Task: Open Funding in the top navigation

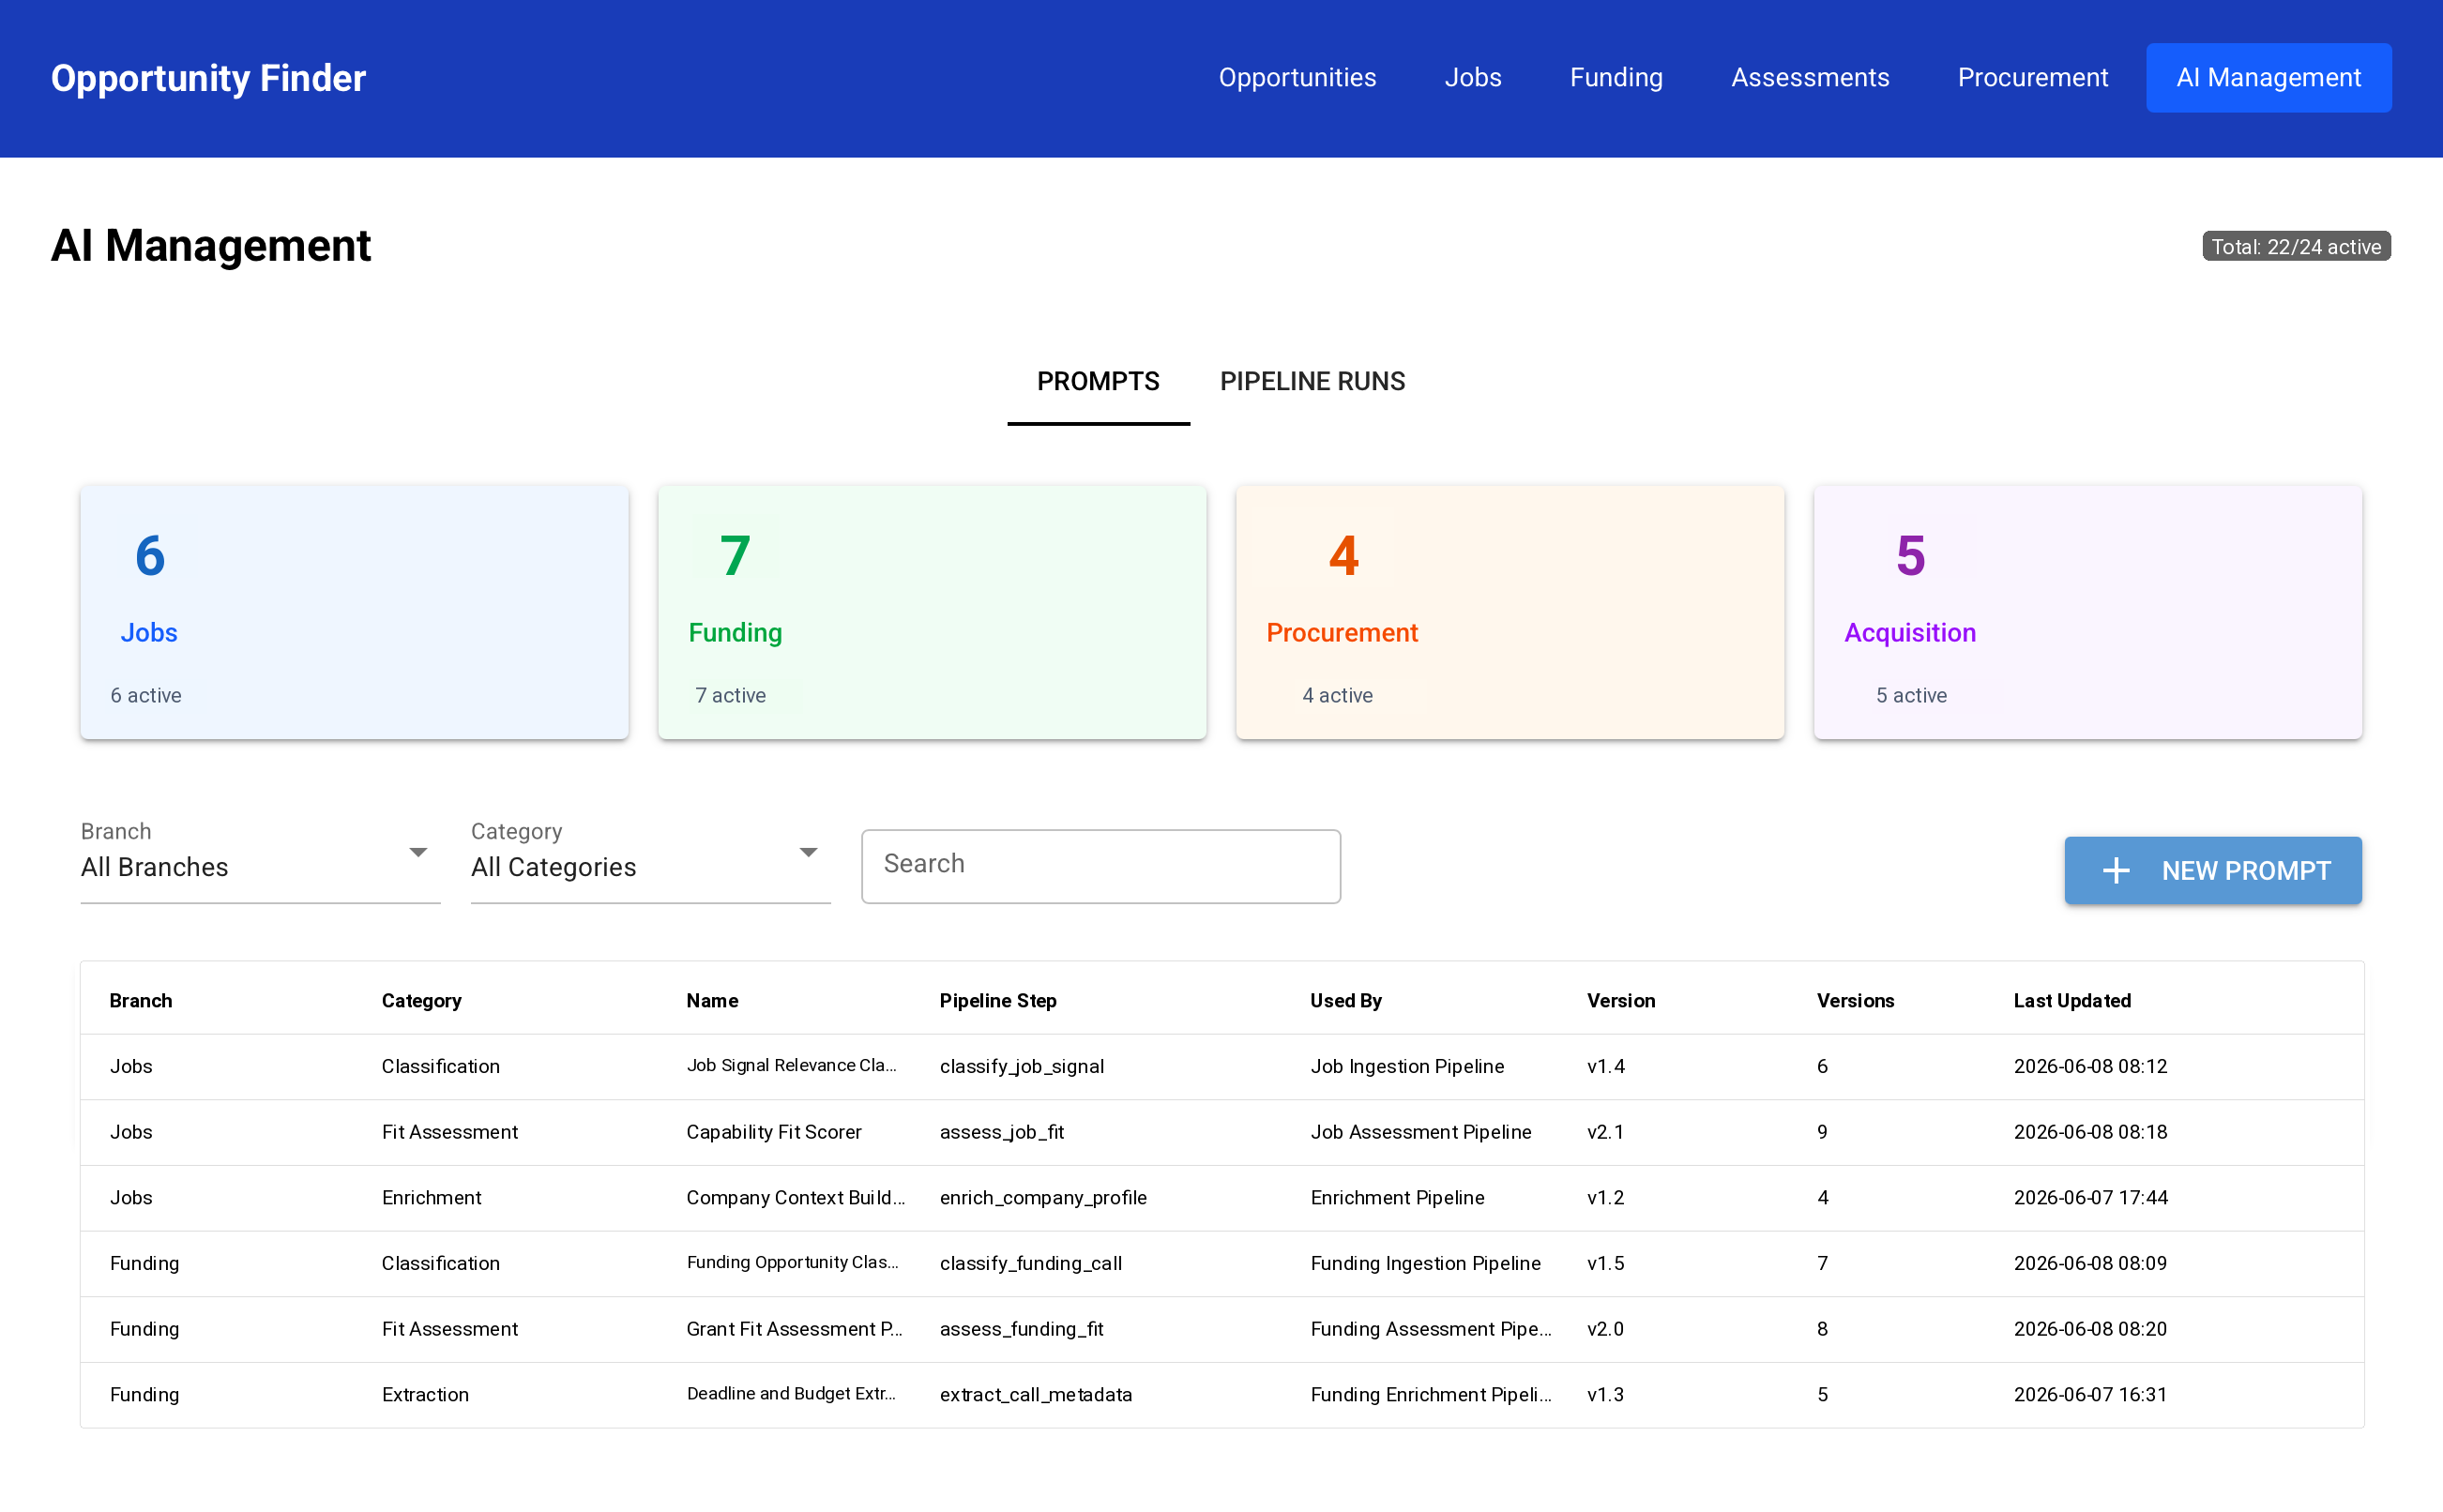Action: click(x=1616, y=78)
